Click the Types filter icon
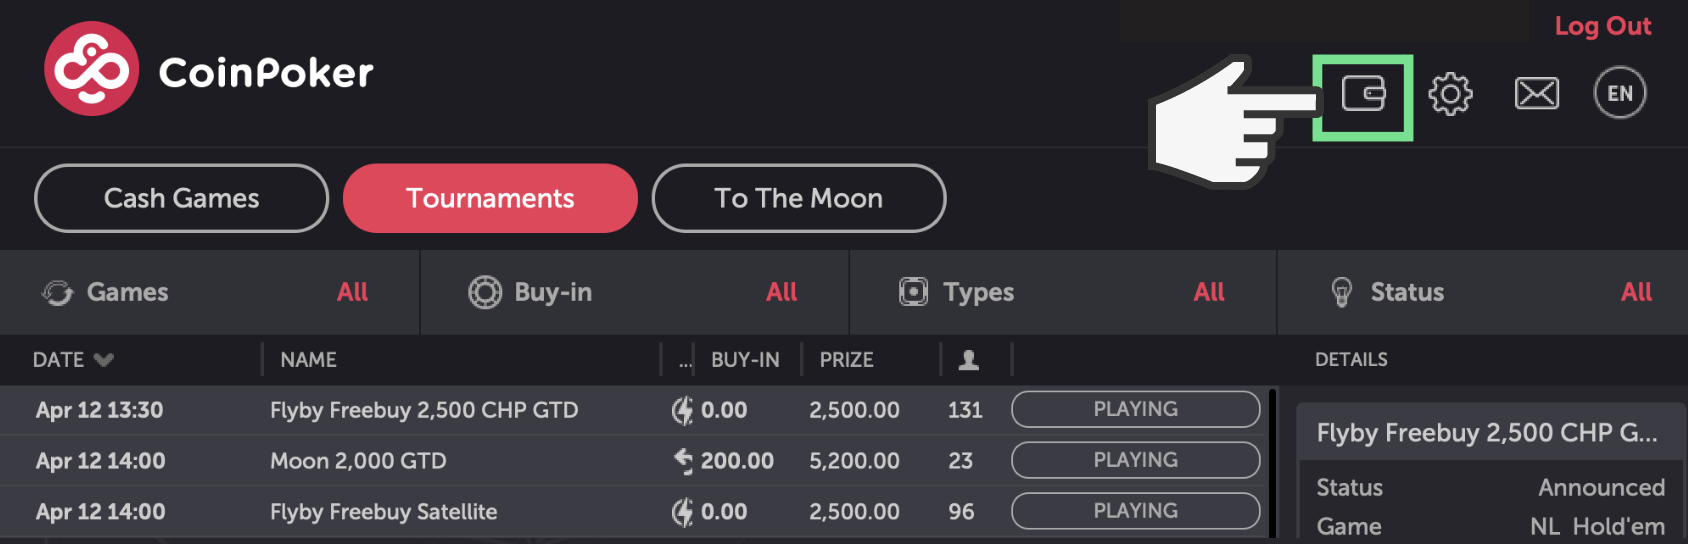The height and width of the screenshot is (544, 1688). click(x=913, y=292)
